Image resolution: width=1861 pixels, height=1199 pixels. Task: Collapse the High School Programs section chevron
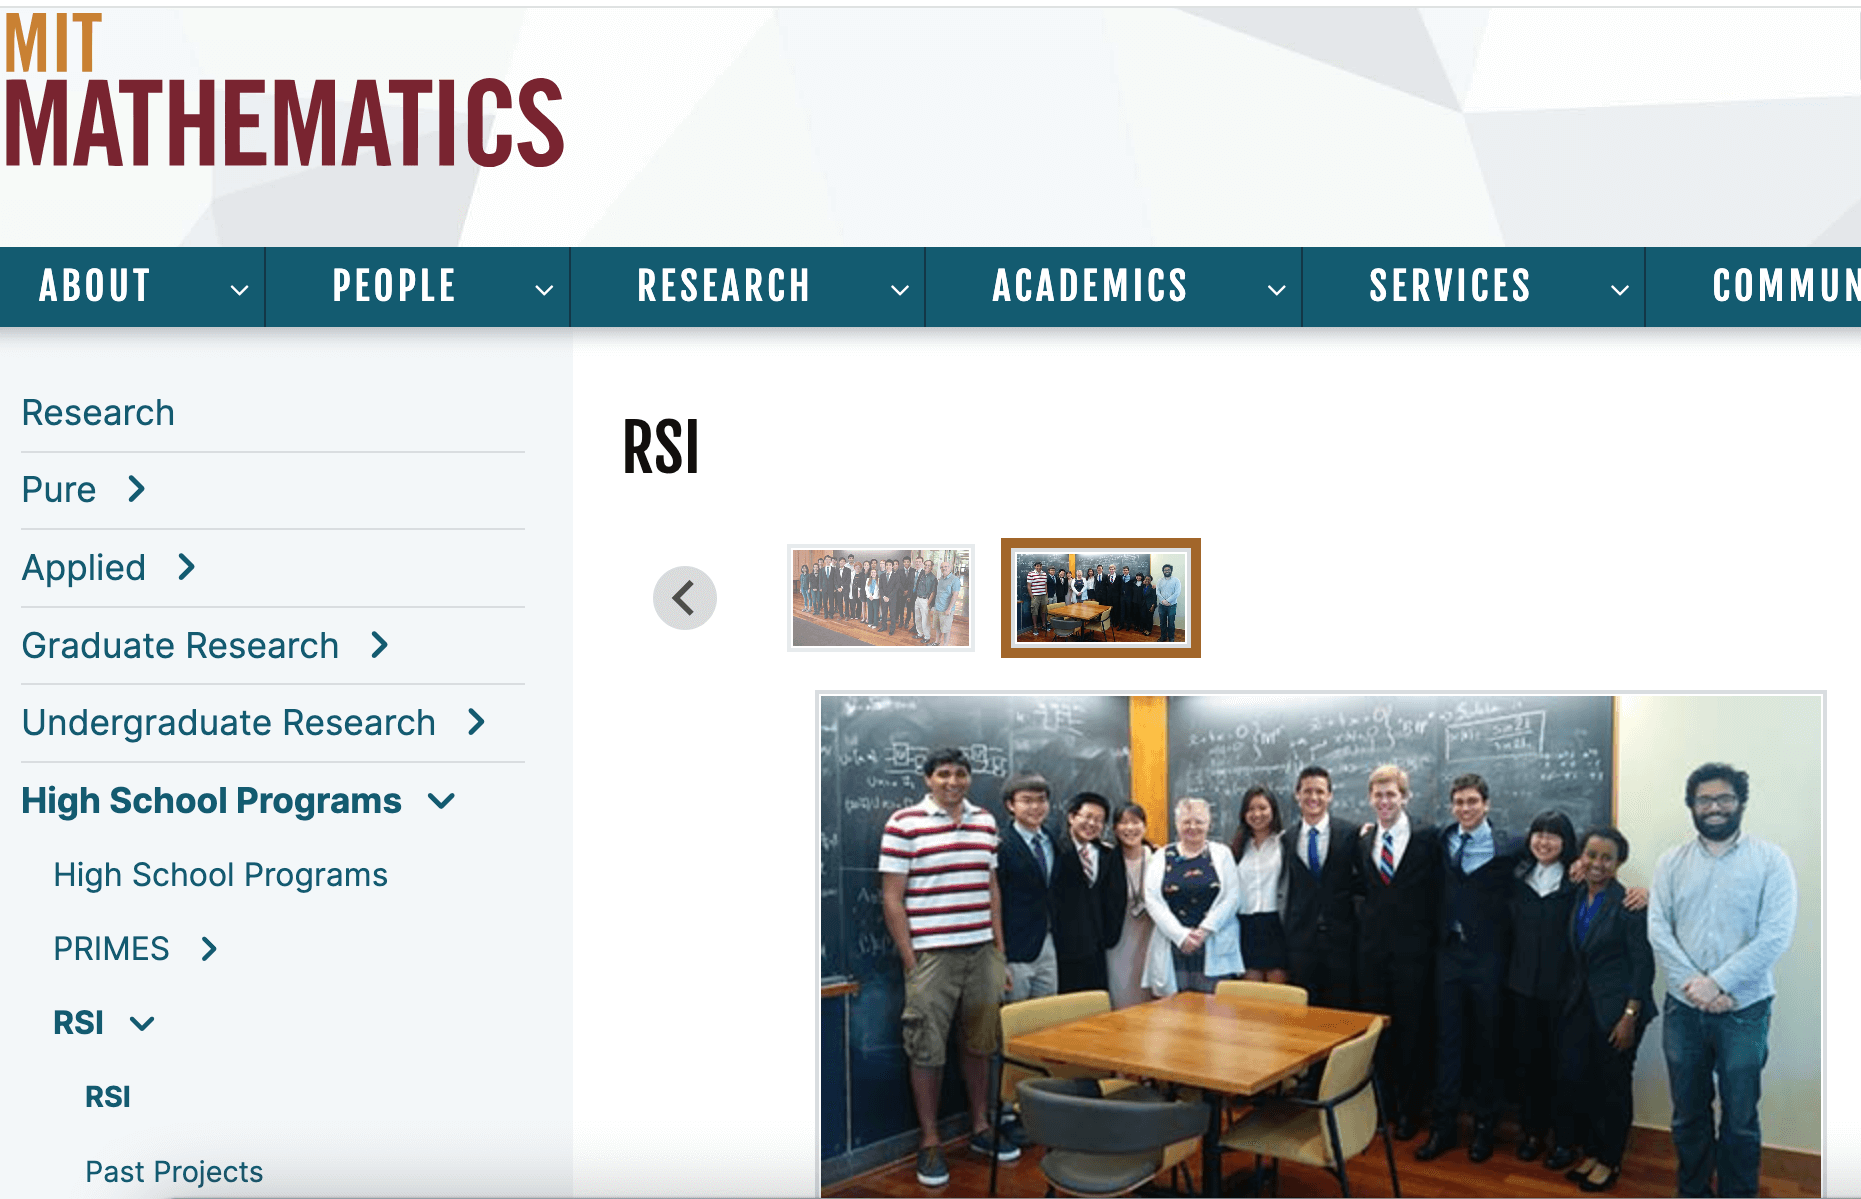point(441,801)
